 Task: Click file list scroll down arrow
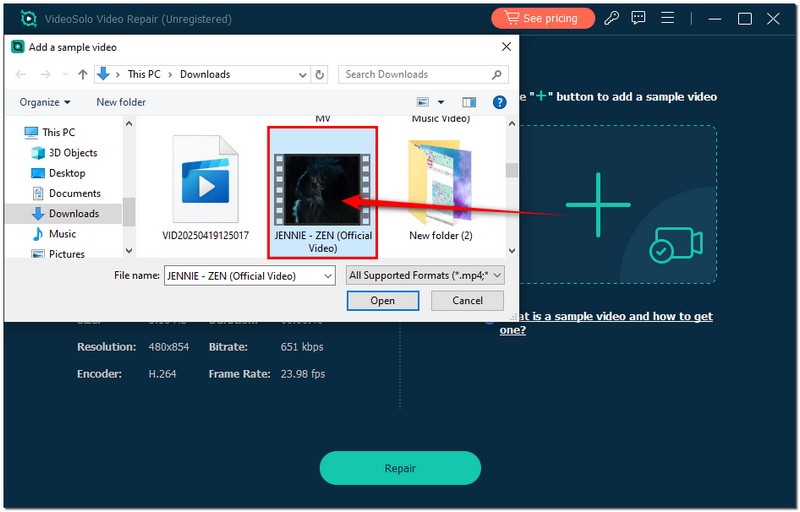(x=512, y=250)
